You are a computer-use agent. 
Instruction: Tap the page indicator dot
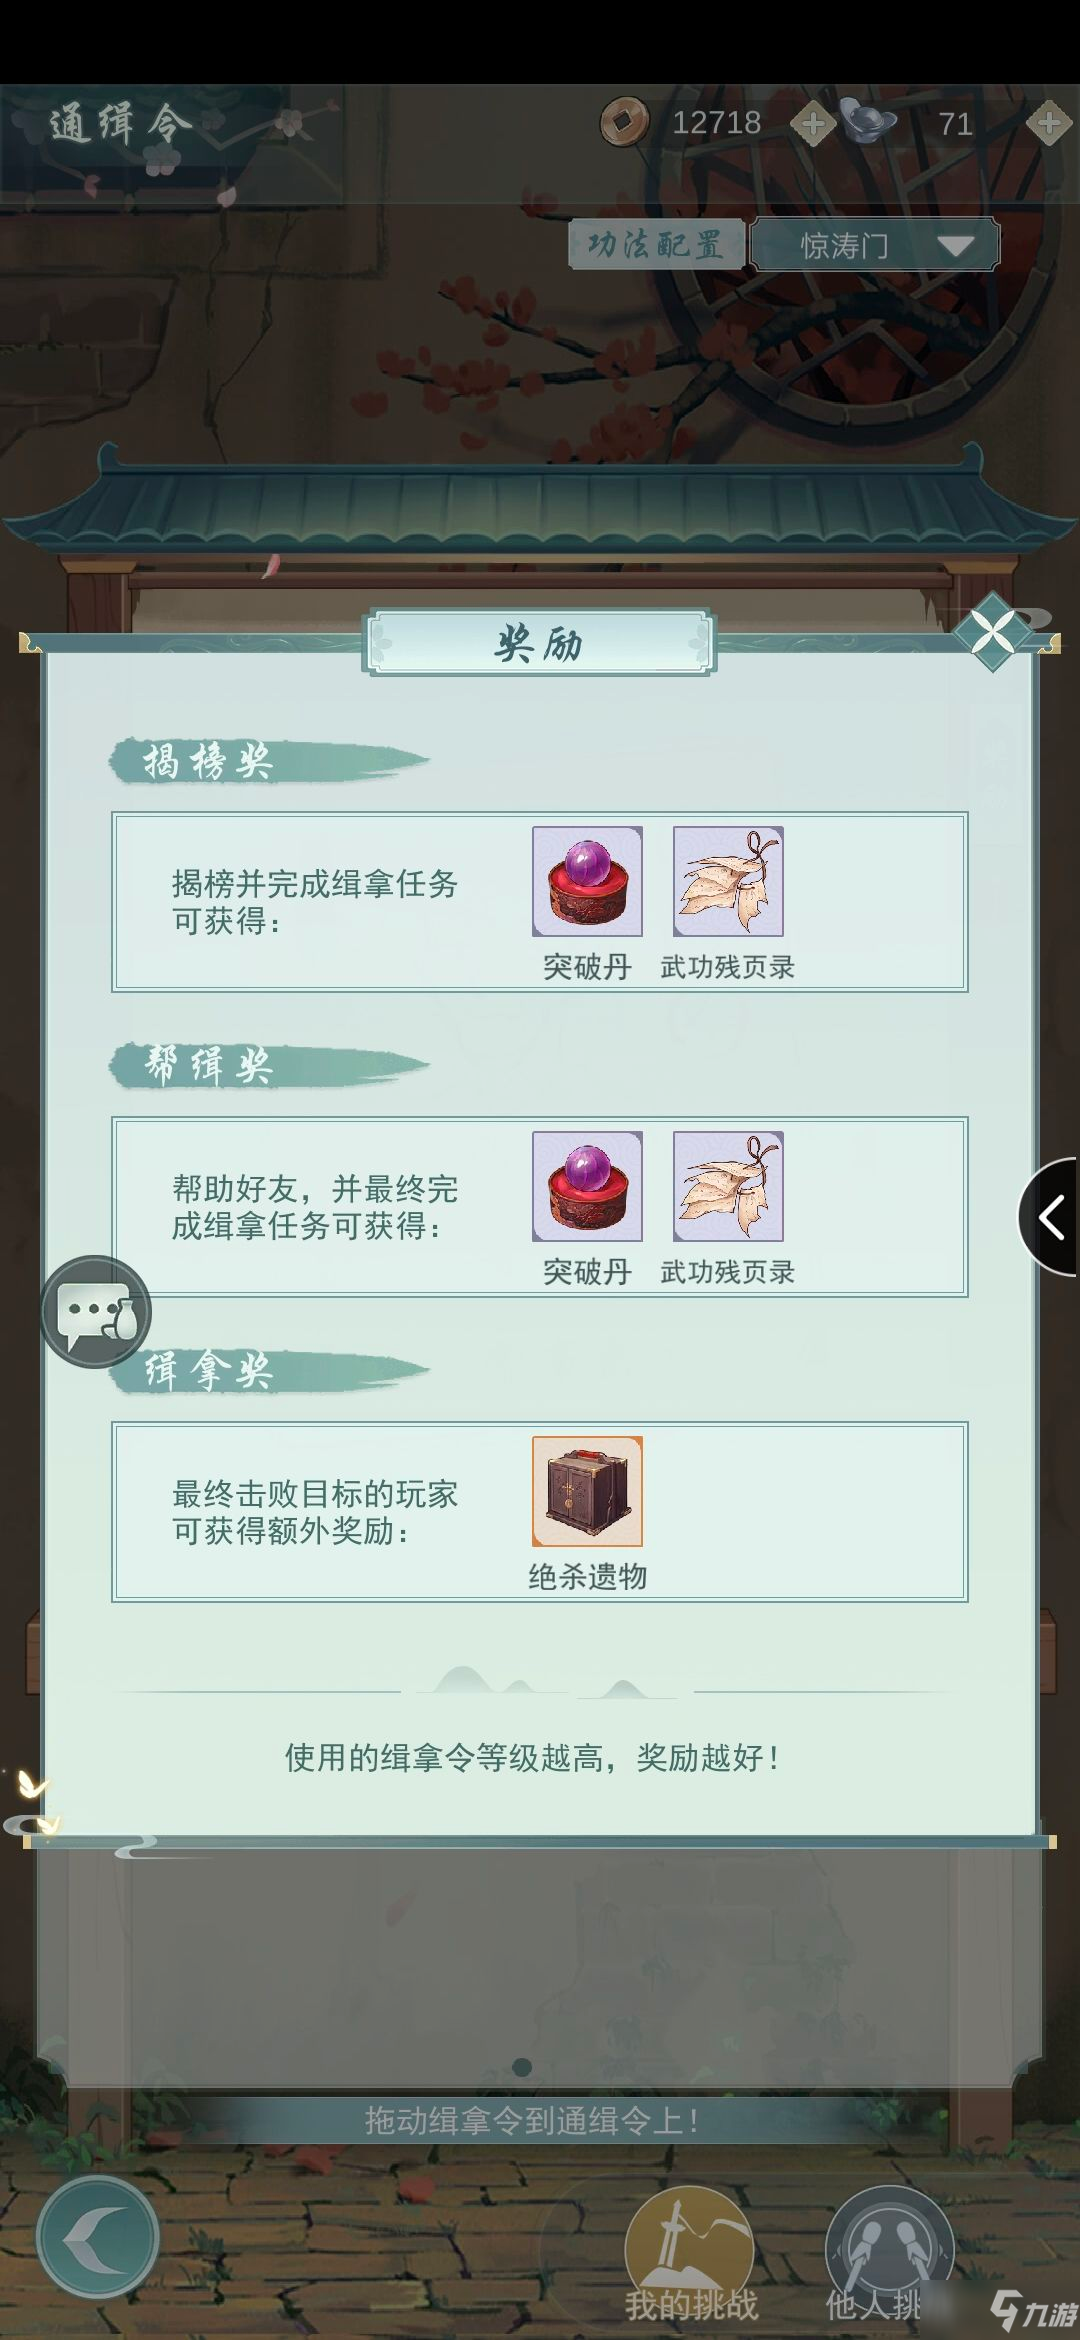click(x=522, y=2066)
